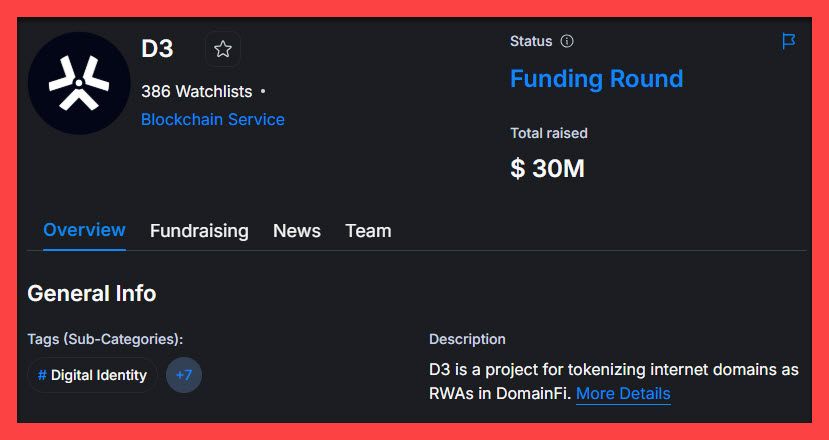Screen dimensions: 829x440
Task: Click the Description label
Action: point(467,340)
